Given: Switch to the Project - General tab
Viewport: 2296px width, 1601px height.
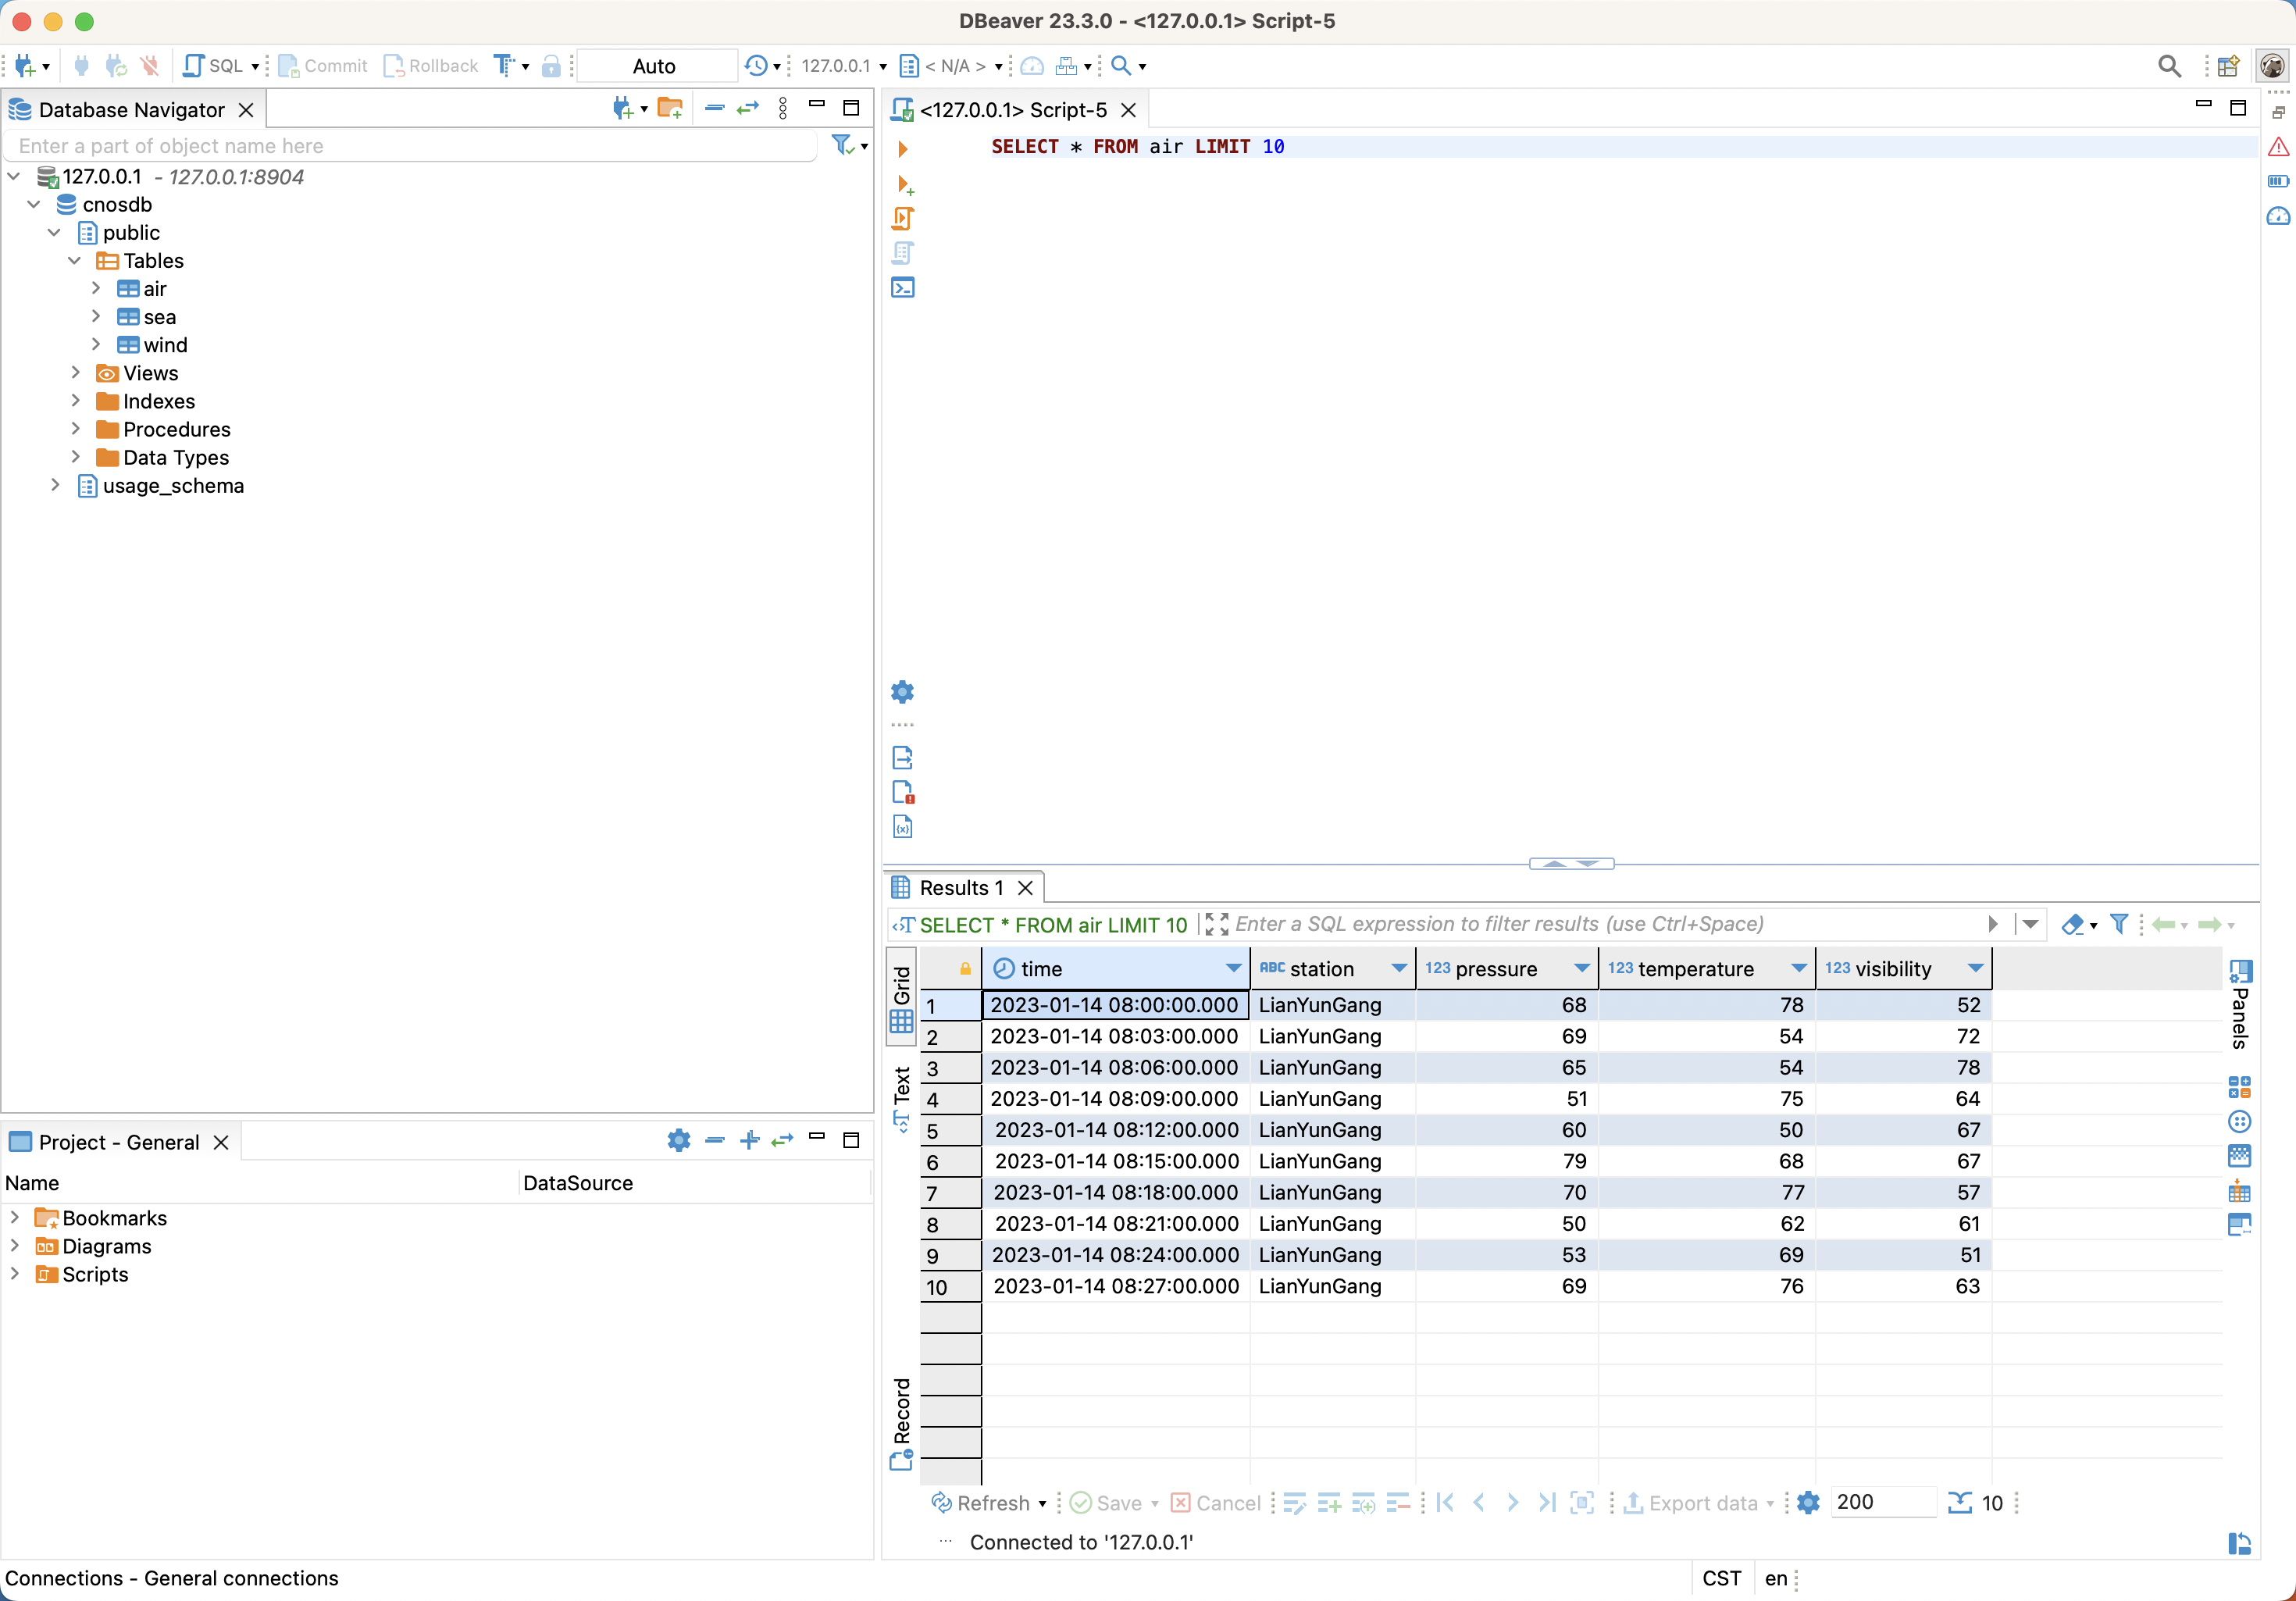Looking at the screenshot, I should (x=118, y=1141).
